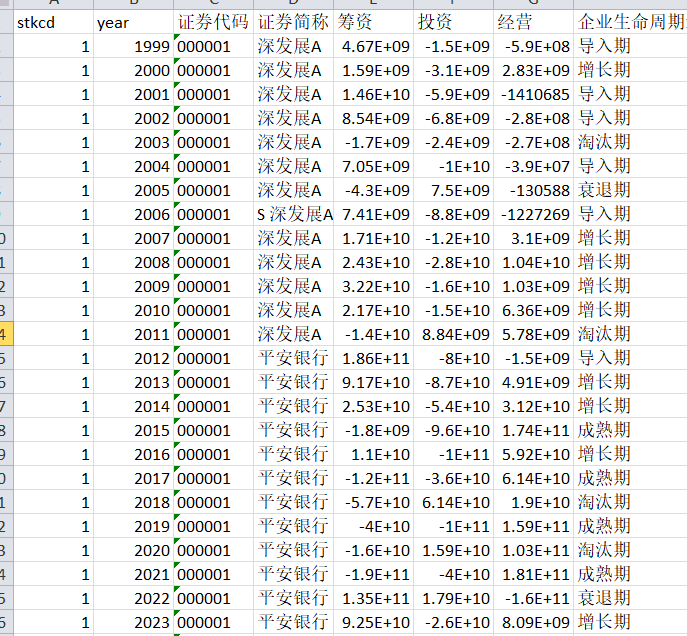Image resolution: width=687 pixels, height=636 pixels.
Task: Select 筹资 value 8.54E+09
Action: pos(373,119)
